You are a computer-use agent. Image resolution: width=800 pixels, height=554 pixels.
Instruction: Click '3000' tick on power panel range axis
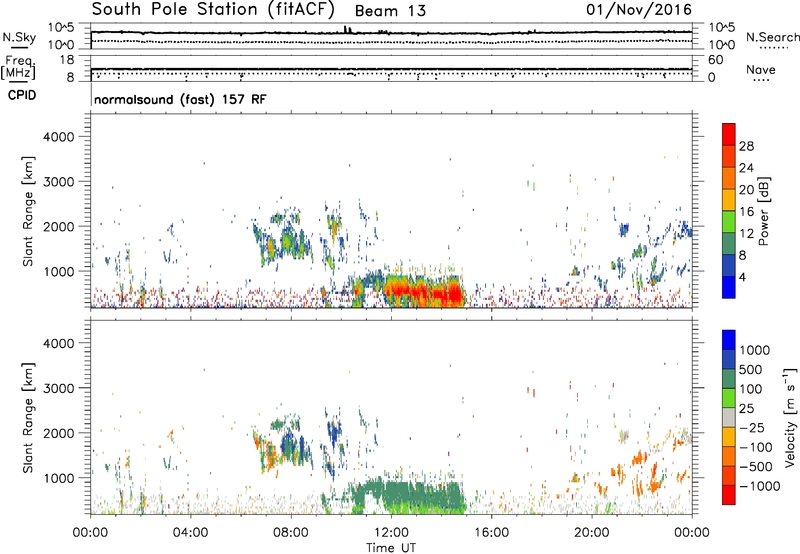[59, 182]
